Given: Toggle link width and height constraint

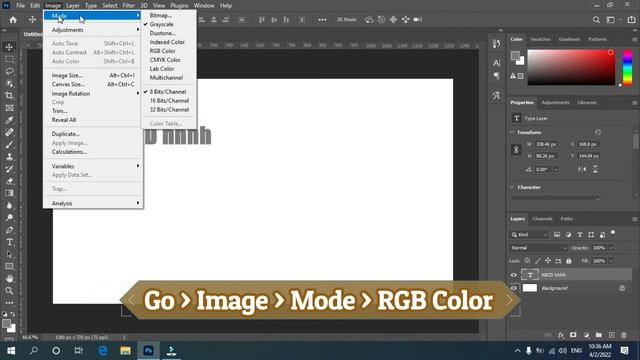Looking at the screenshot, I should tap(516, 150).
